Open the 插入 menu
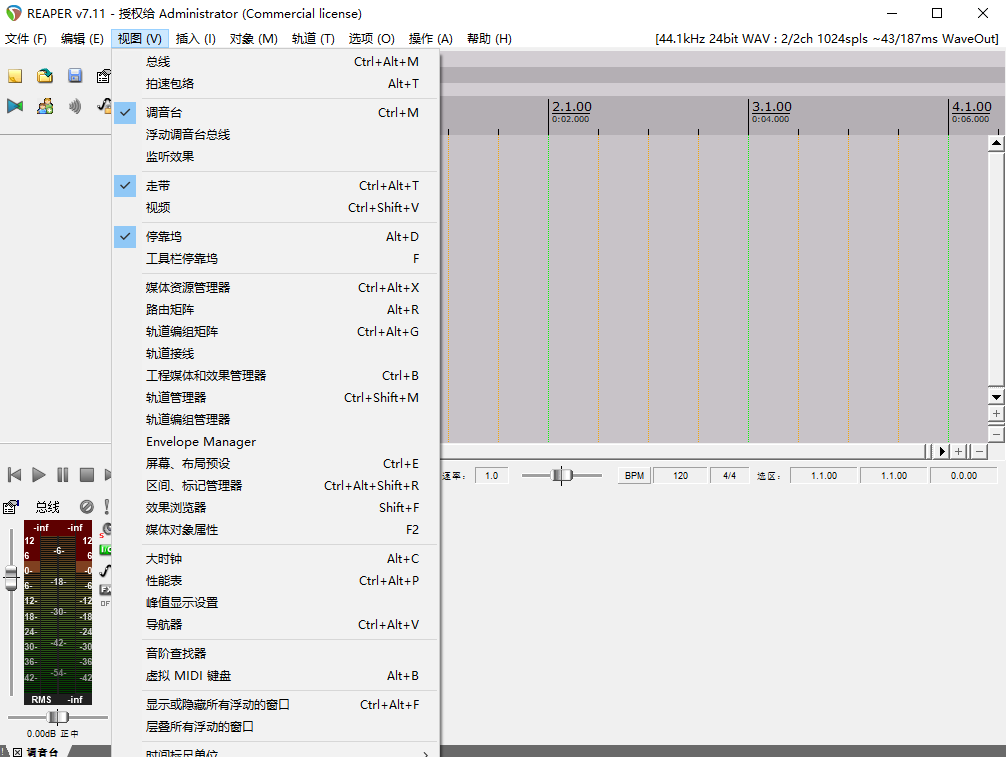Screen dimensions: 1006x757 (x=195, y=38)
